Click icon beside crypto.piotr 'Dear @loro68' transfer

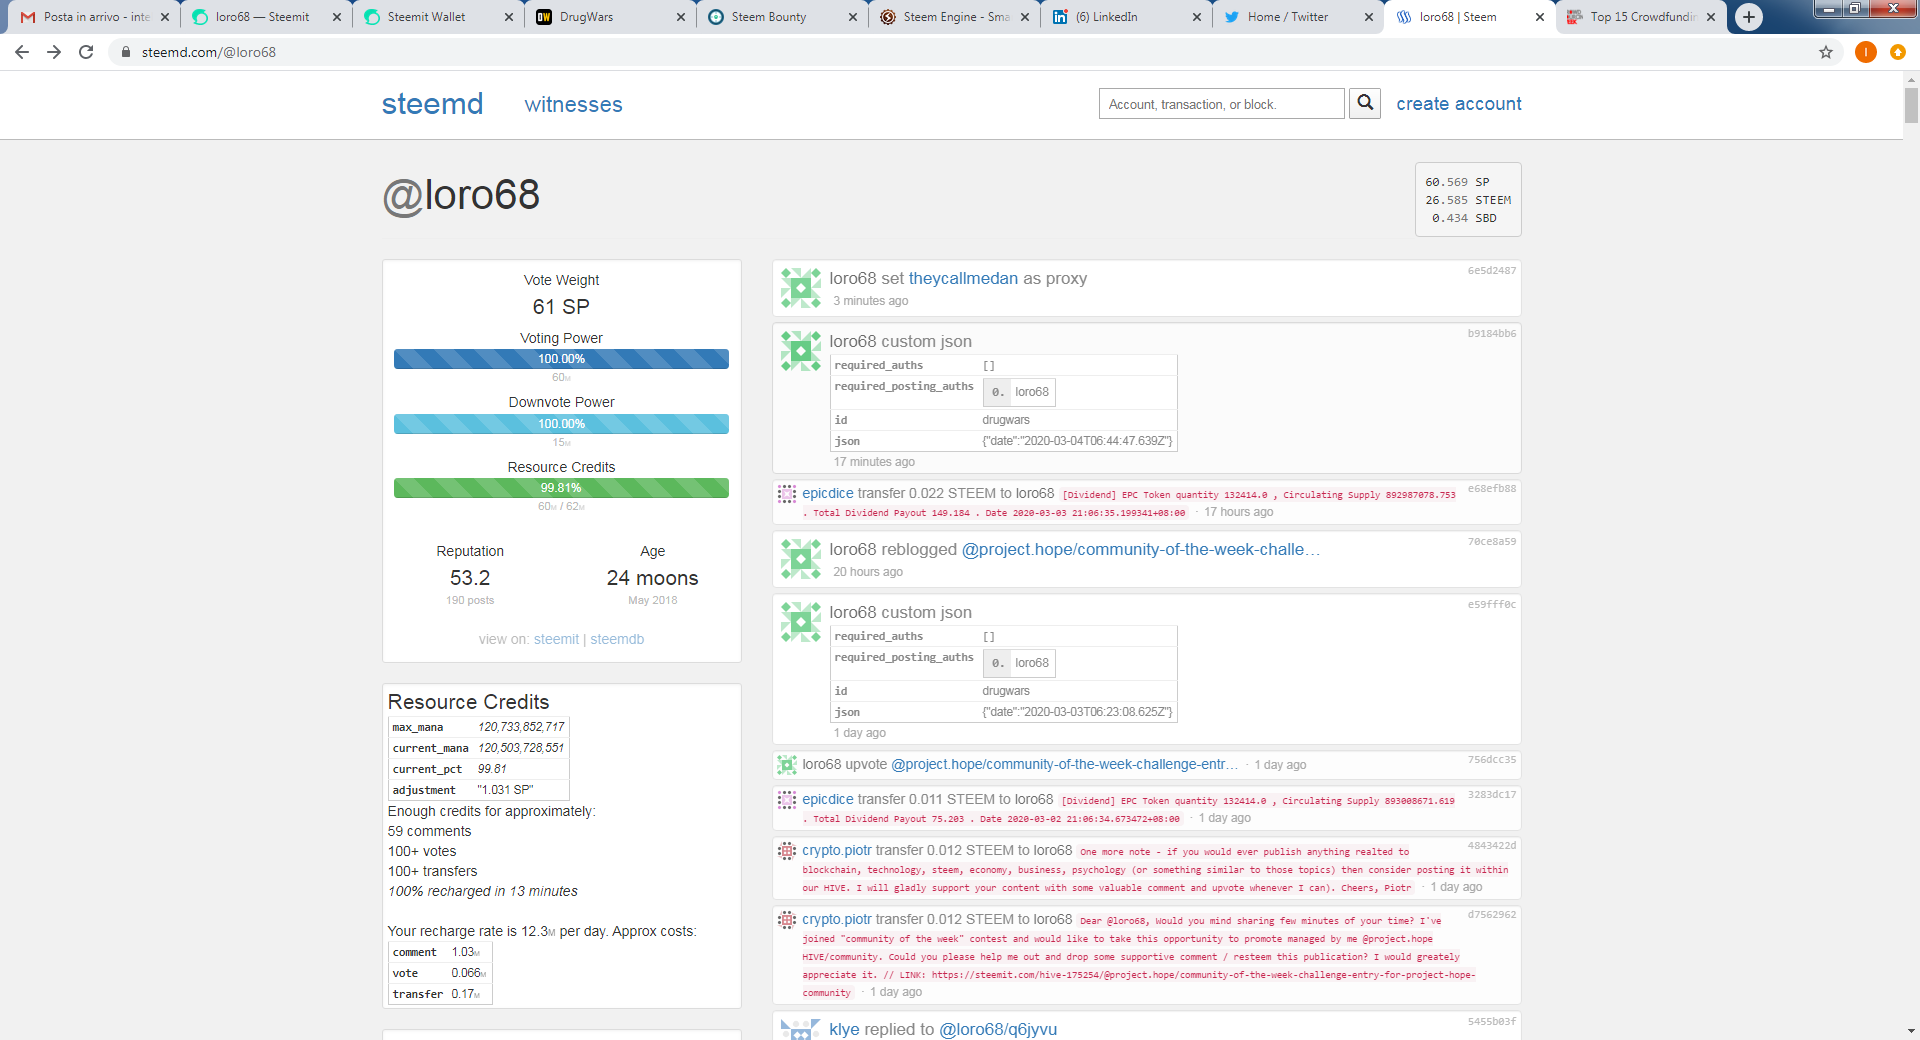tap(787, 919)
